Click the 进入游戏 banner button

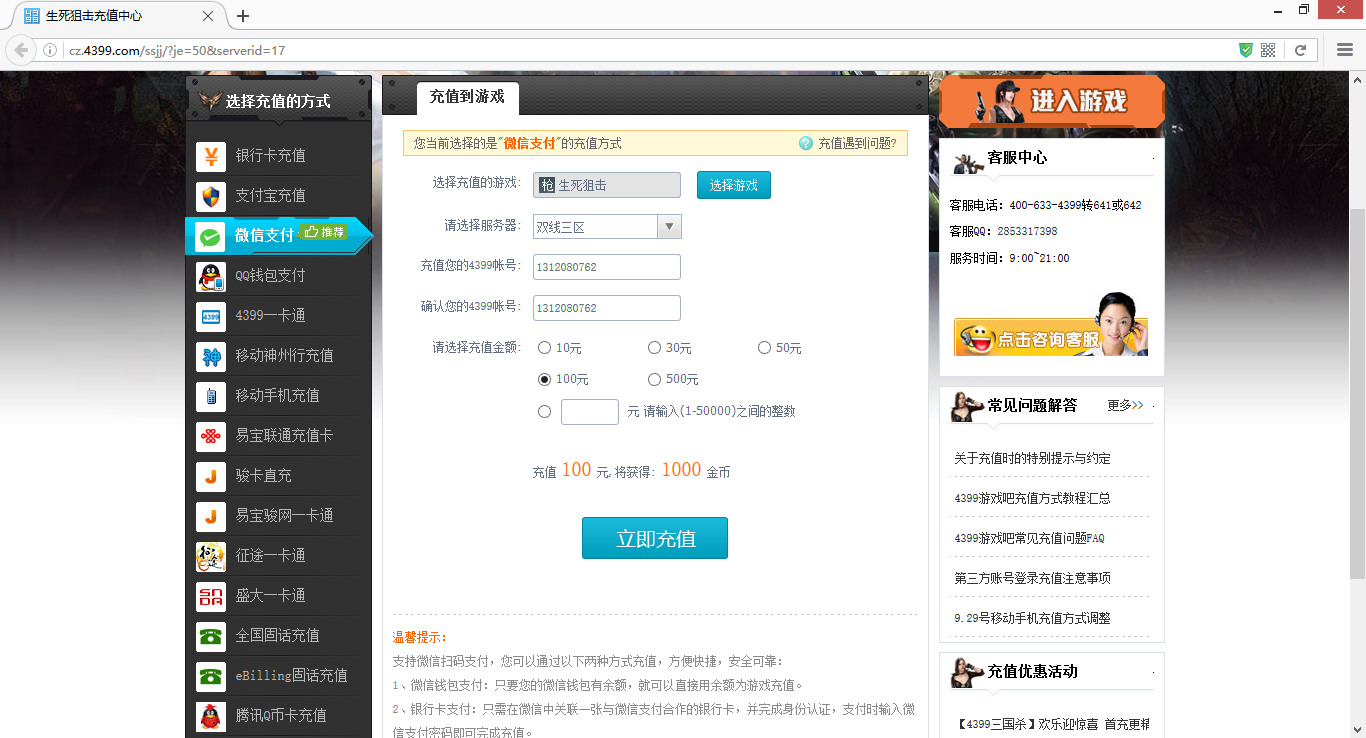coord(1052,101)
